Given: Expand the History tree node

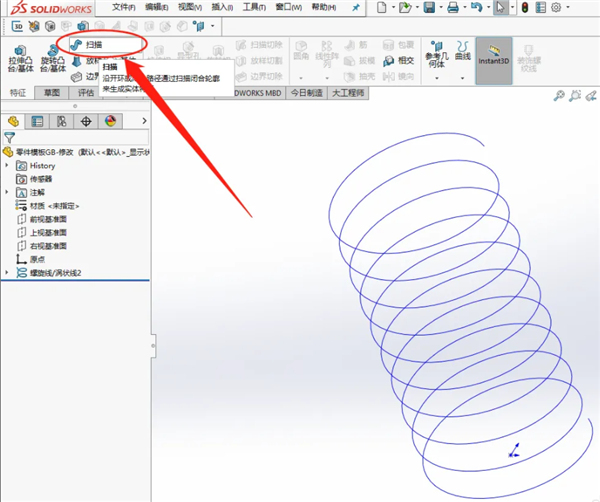Looking at the screenshot, I should pos(8,166).
